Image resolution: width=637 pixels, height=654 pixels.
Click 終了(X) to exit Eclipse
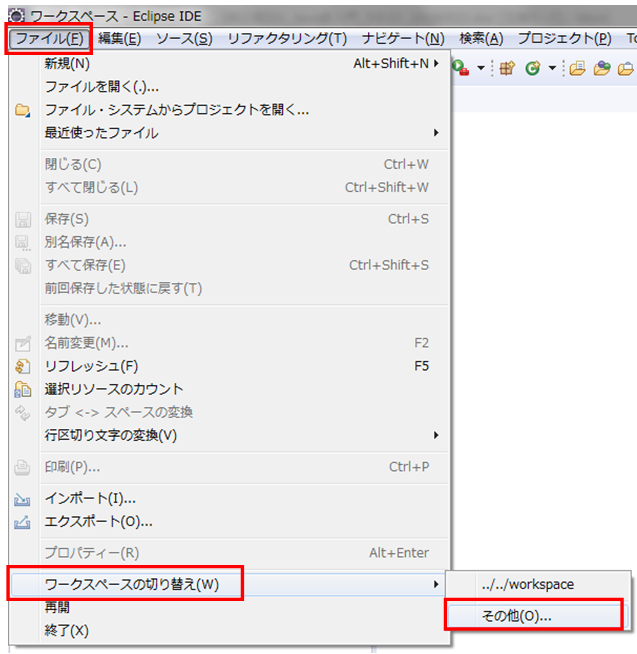67,630
